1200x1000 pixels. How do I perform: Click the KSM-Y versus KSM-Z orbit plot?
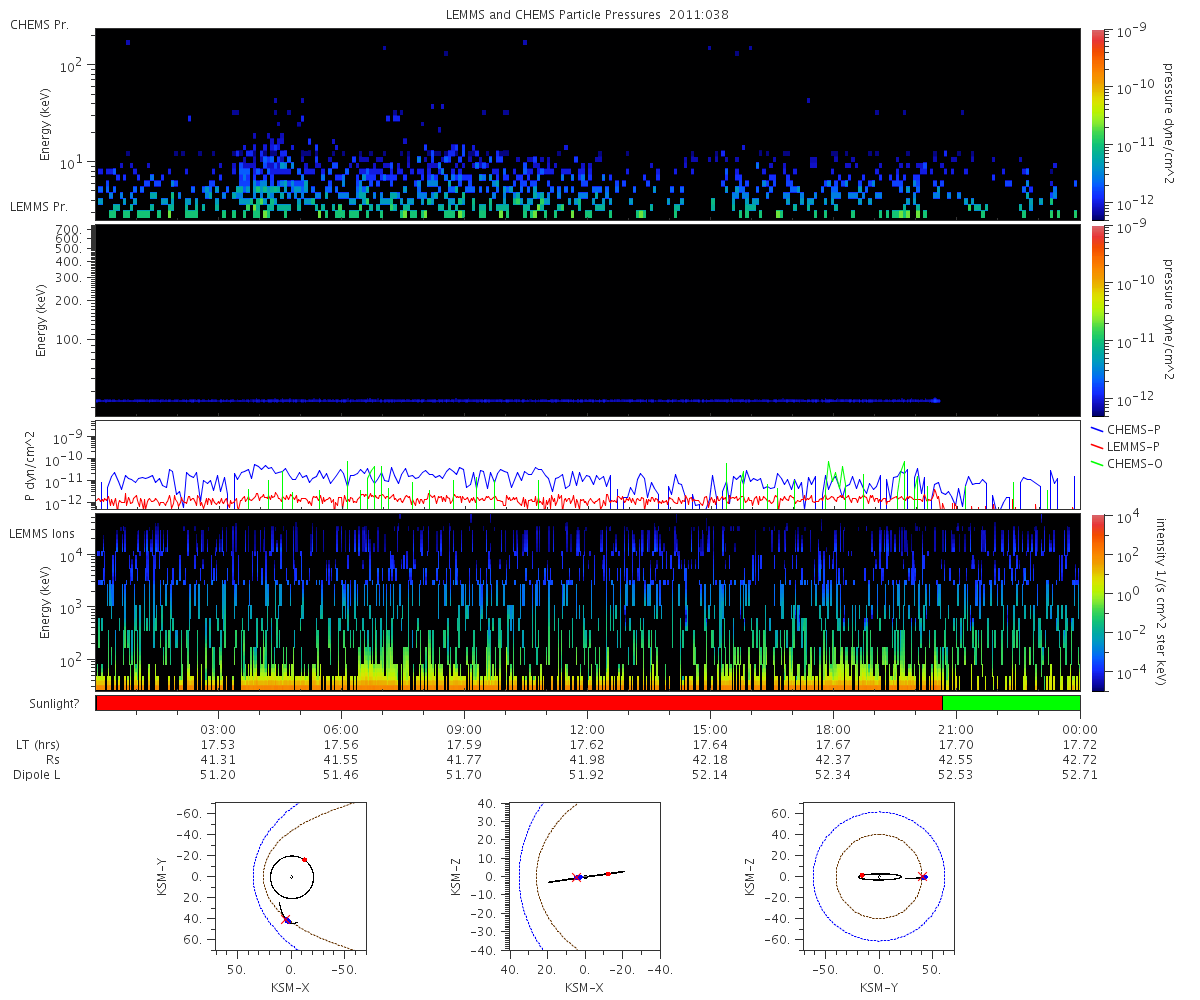(879, 875)
